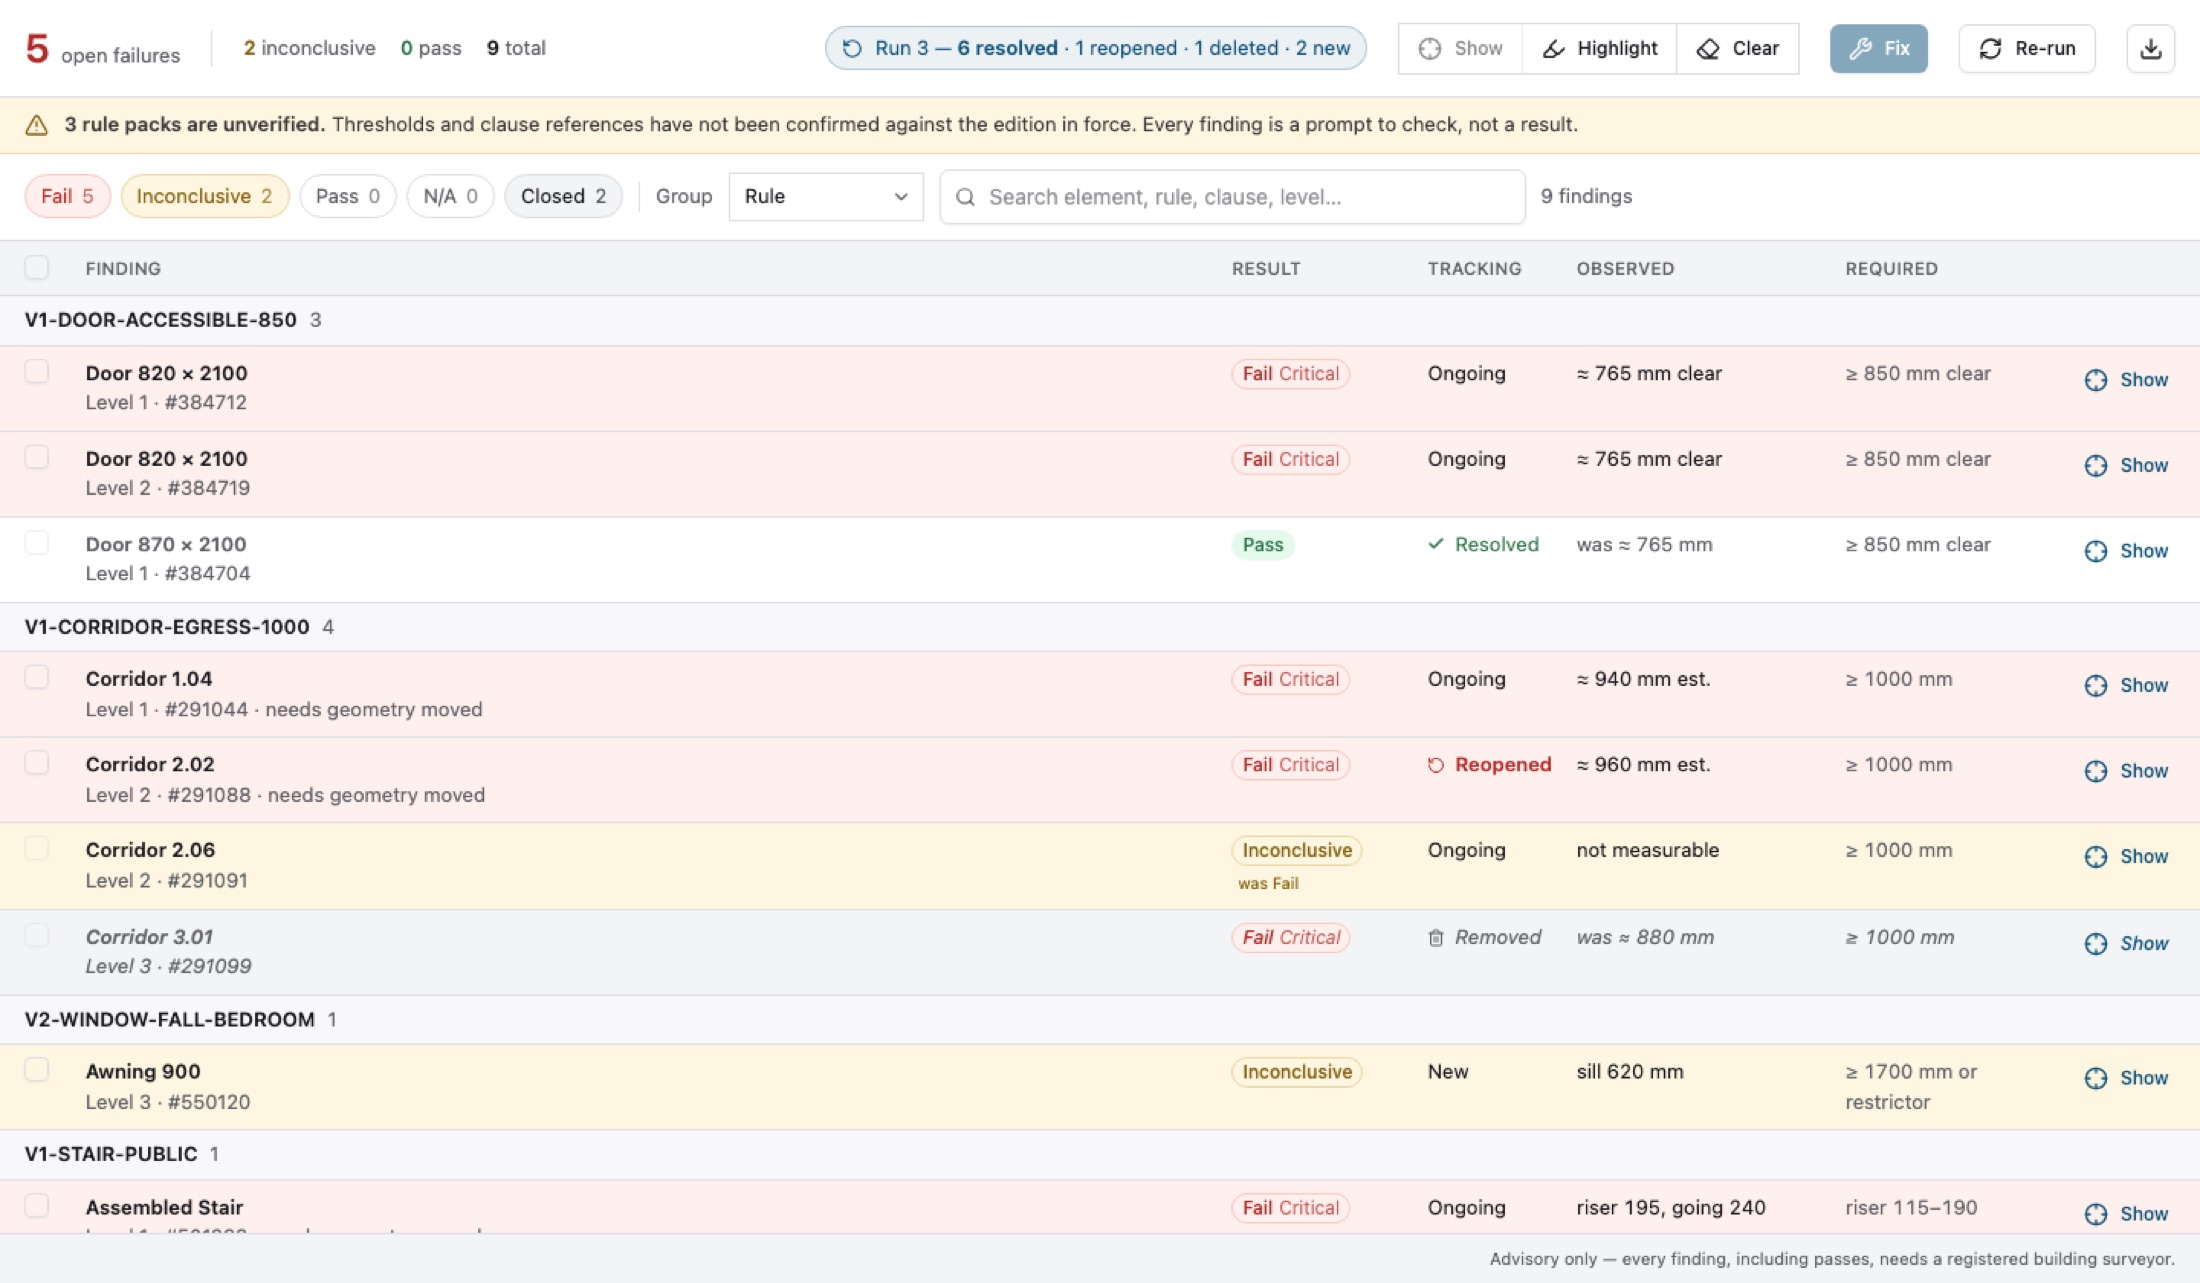Show Awning 900 in model

pos(2126,1078)
